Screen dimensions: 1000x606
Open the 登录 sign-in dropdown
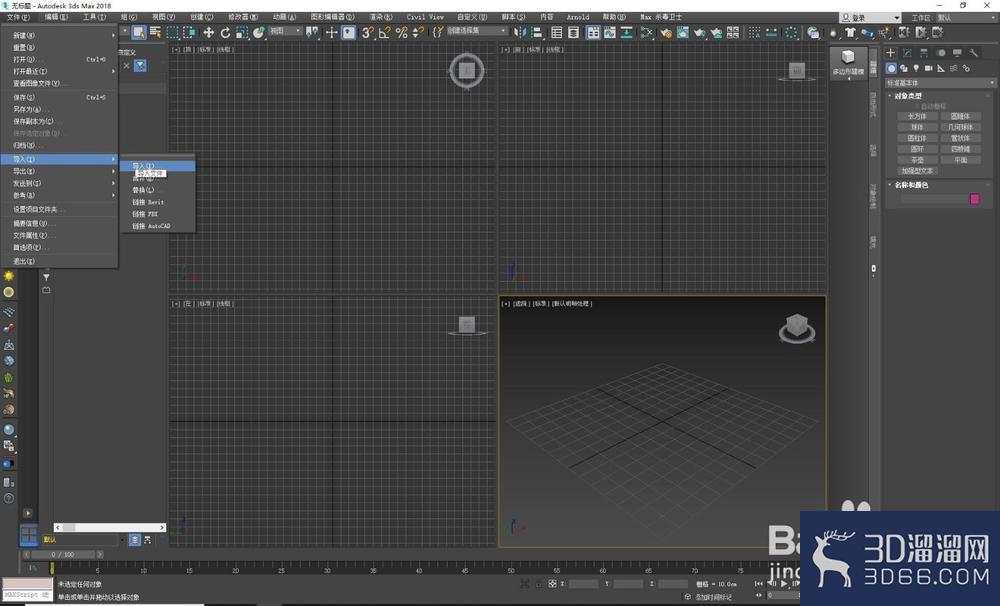pos(870,18)
